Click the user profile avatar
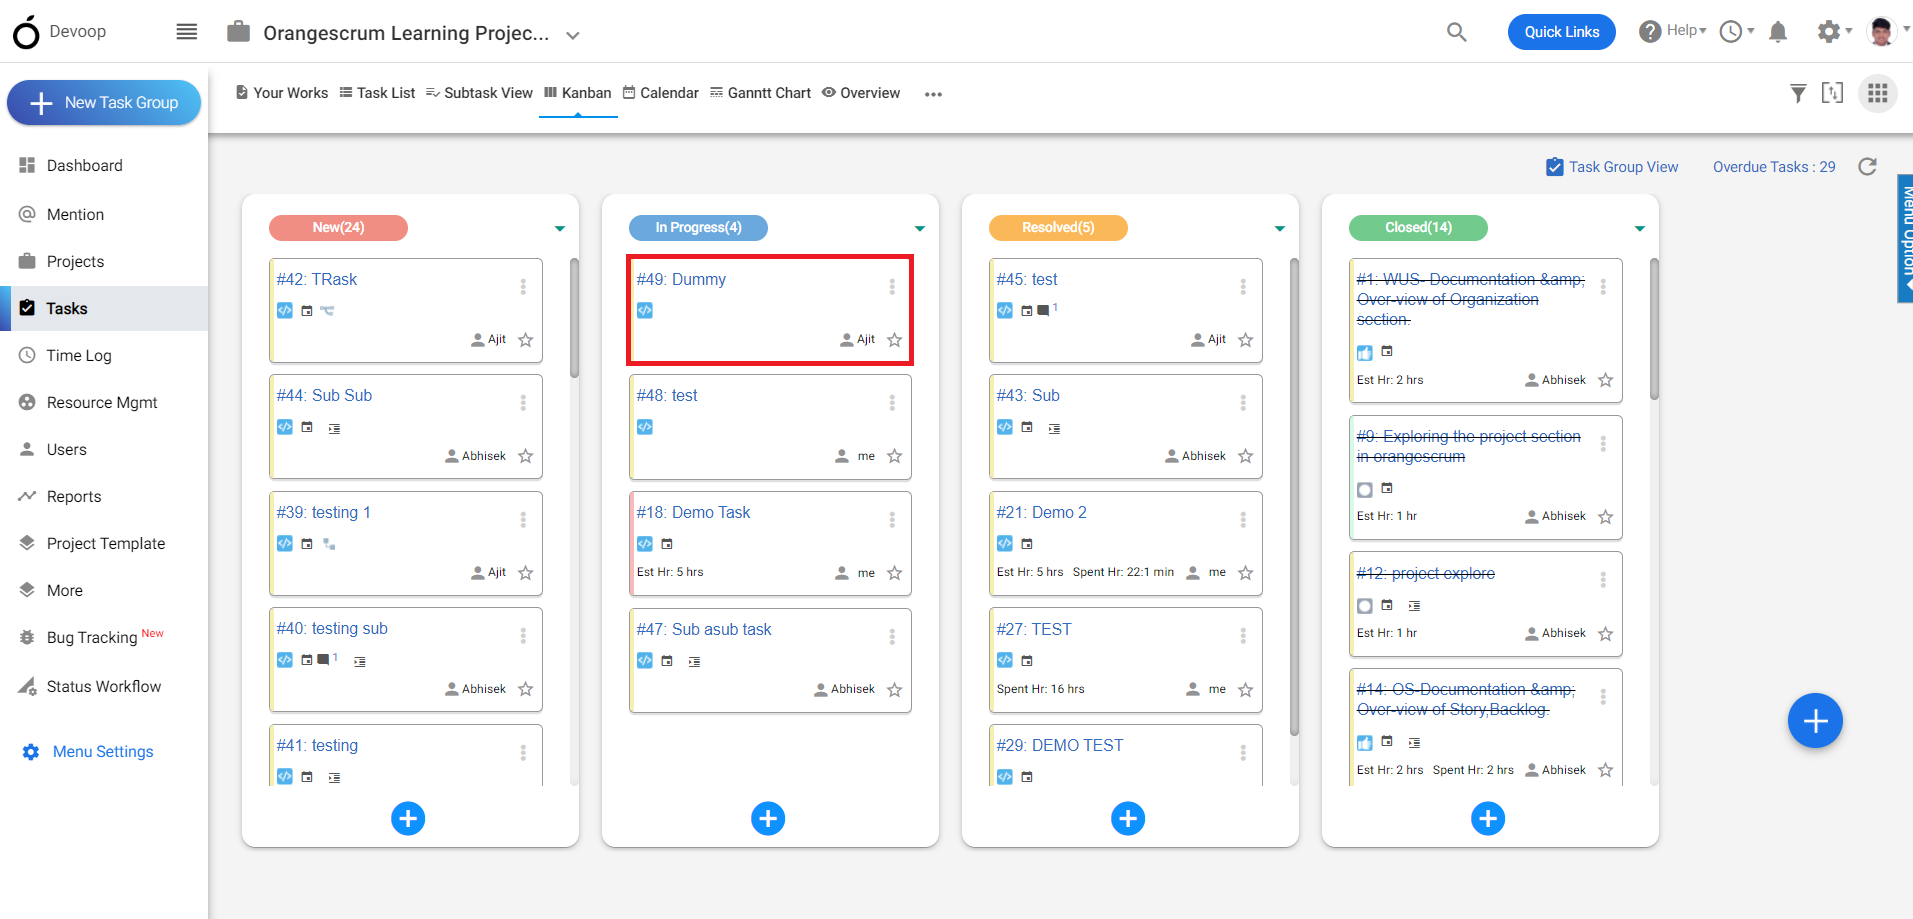The image size is (1913, 919). 1881,32
